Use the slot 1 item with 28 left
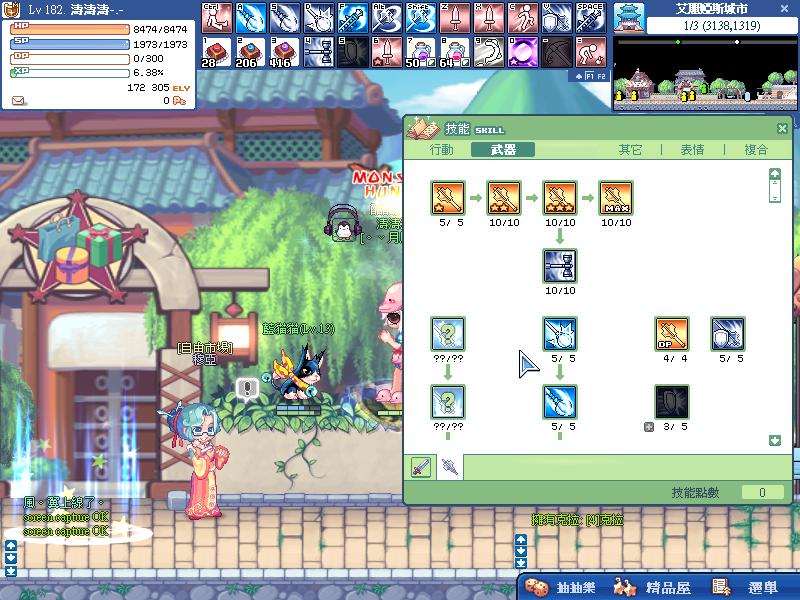The height and width of the screenshot is (600, 800). 217,52
